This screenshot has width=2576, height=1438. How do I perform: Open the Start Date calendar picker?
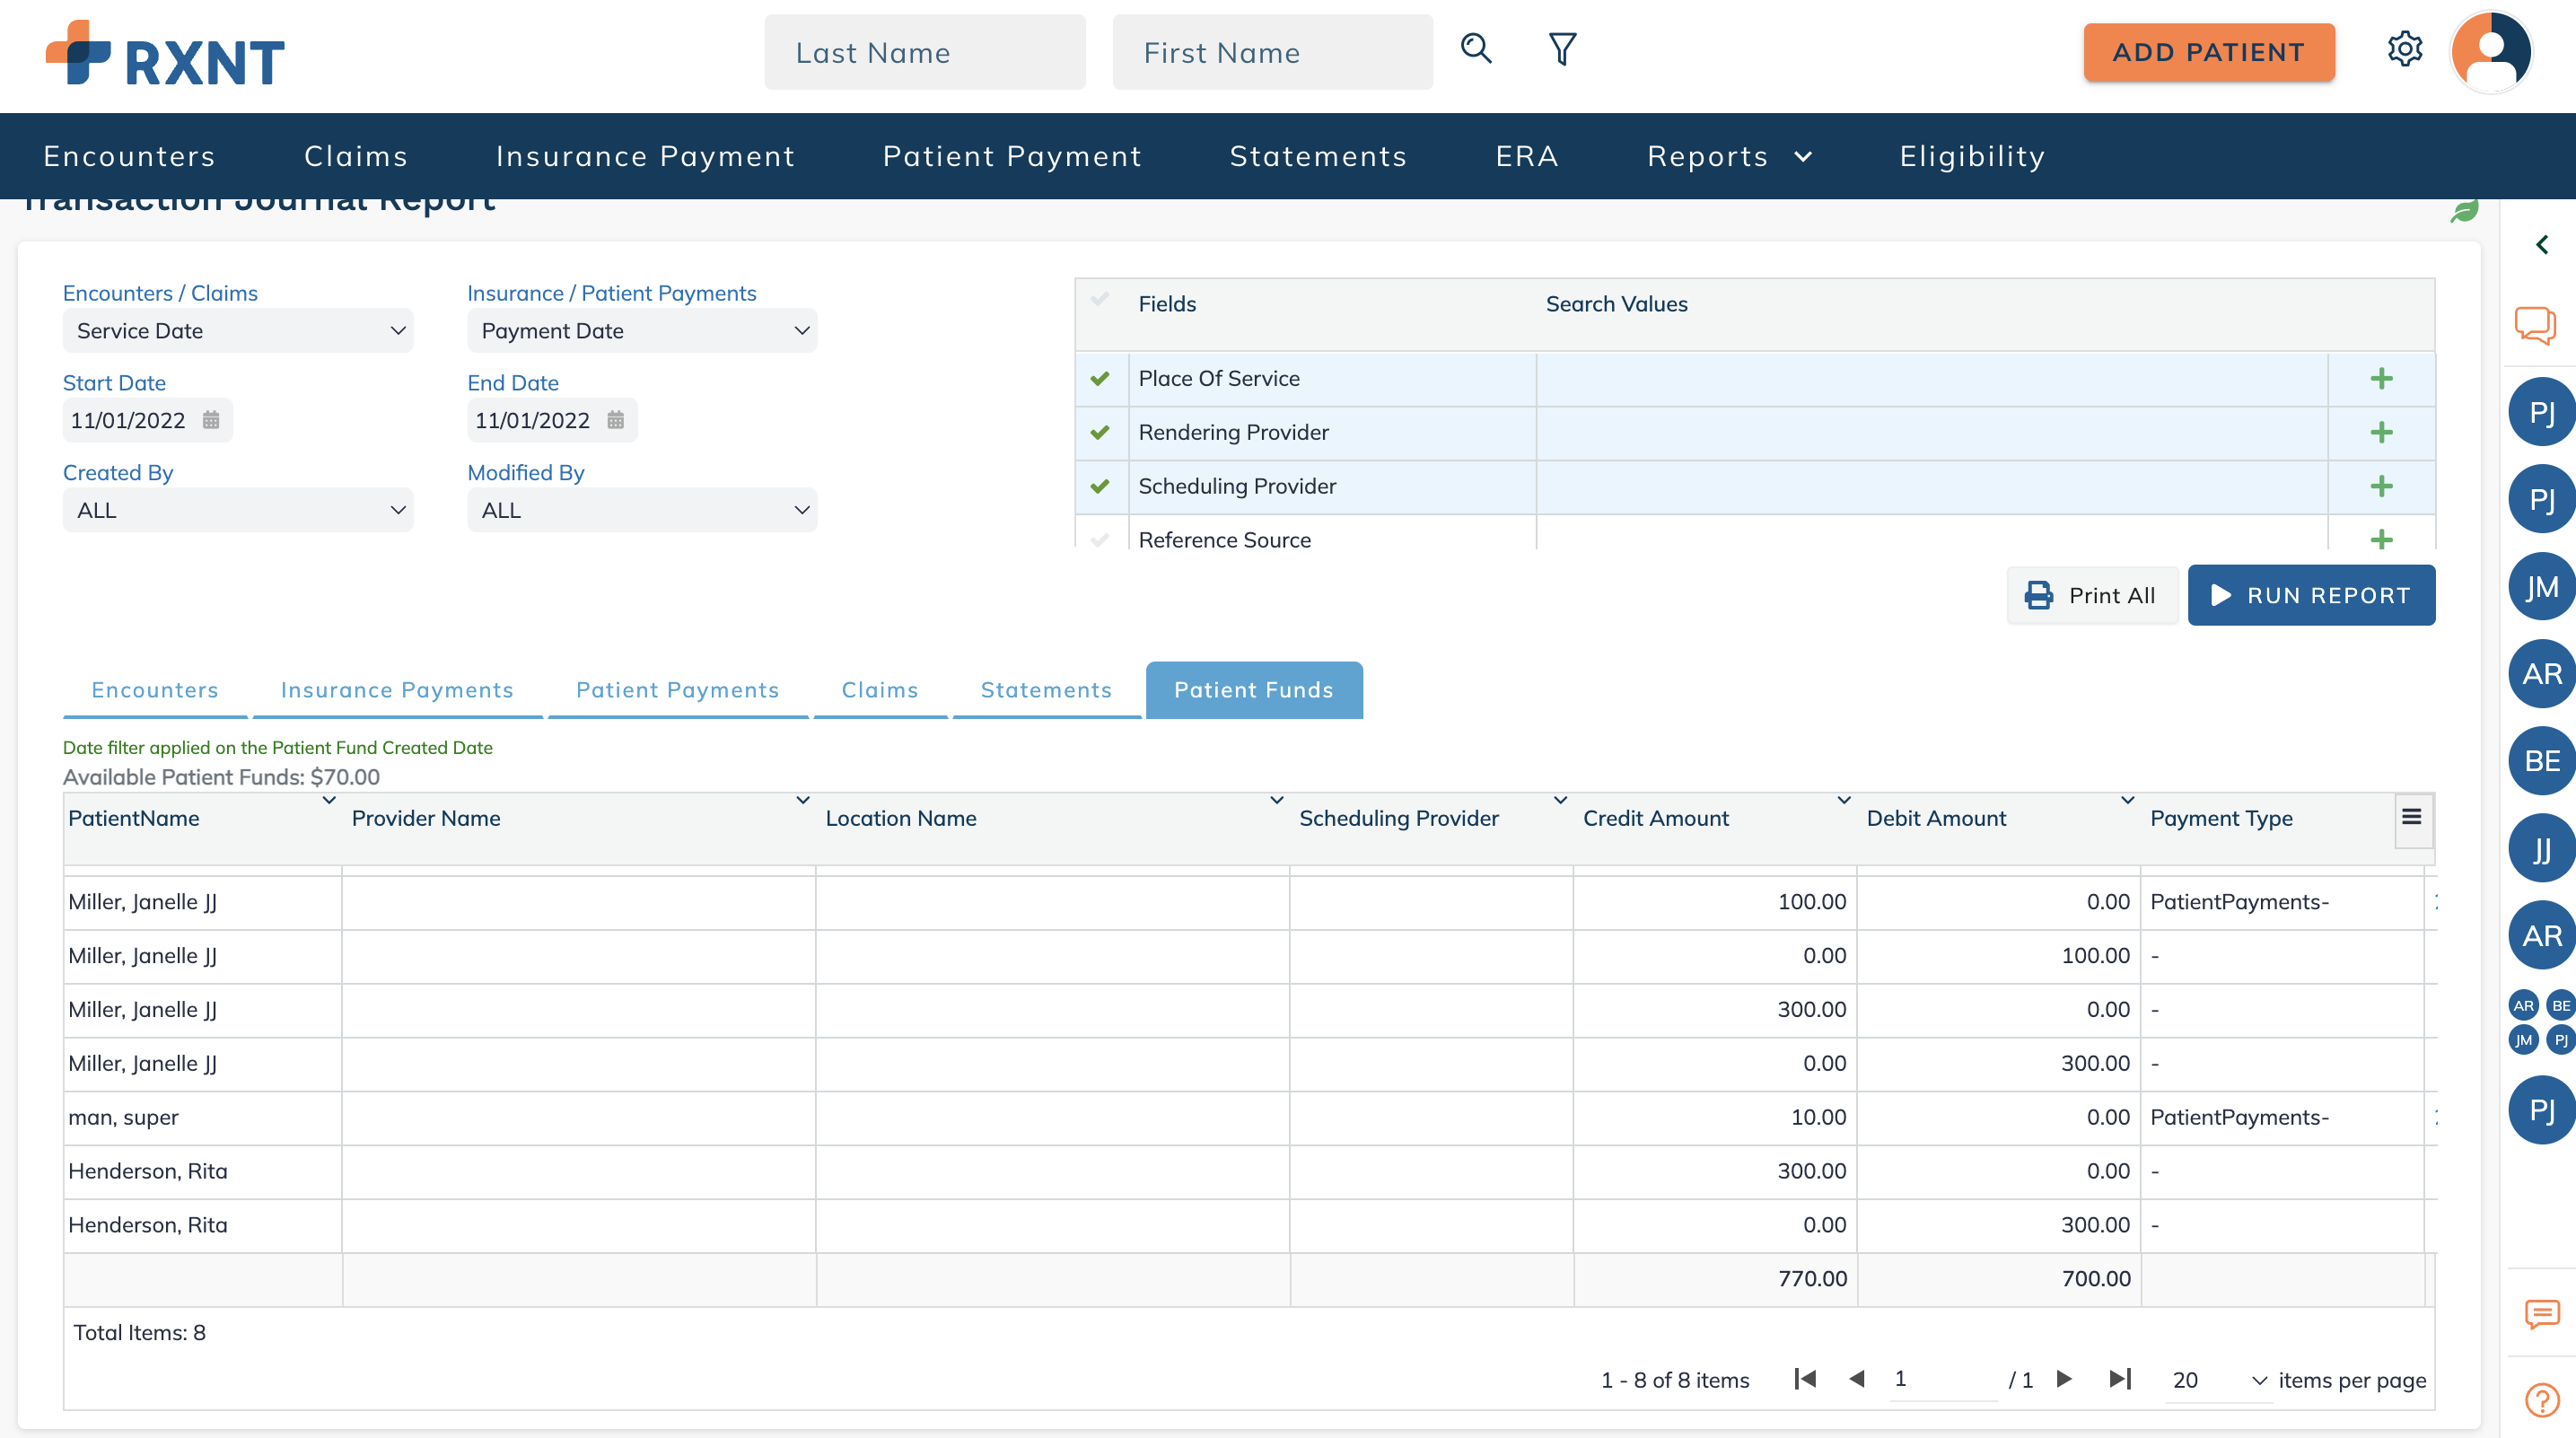[211, 420]
